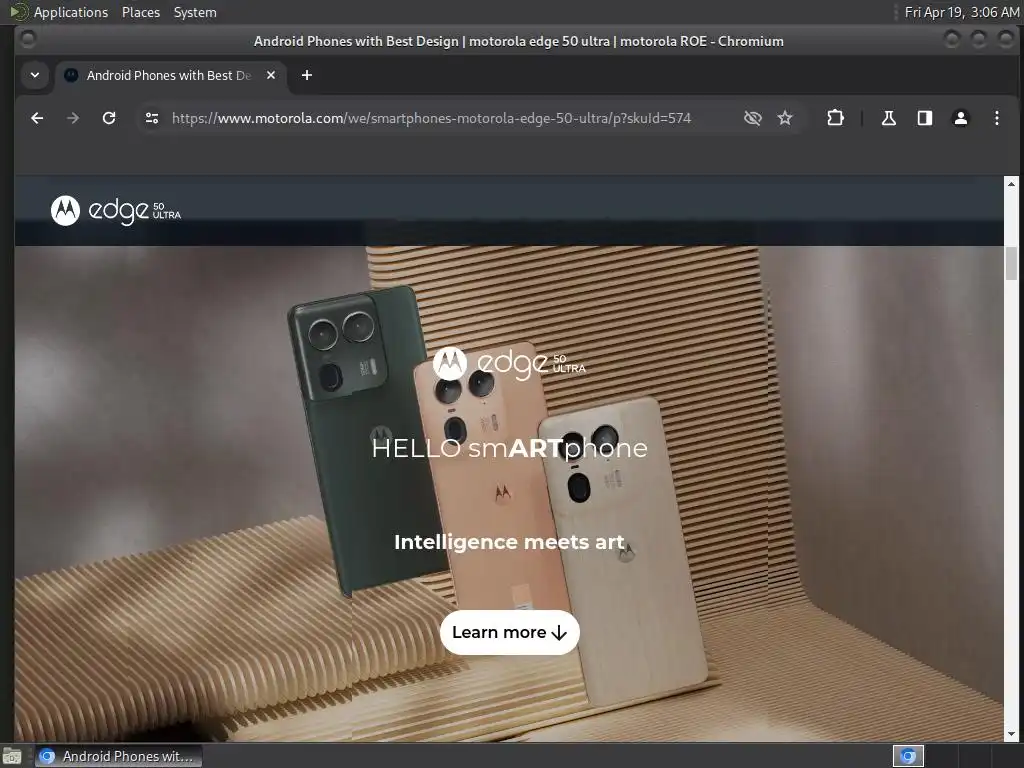Open the Applications menu
The width and height of the screenshot is (1024, 768).
click(71, 12)
